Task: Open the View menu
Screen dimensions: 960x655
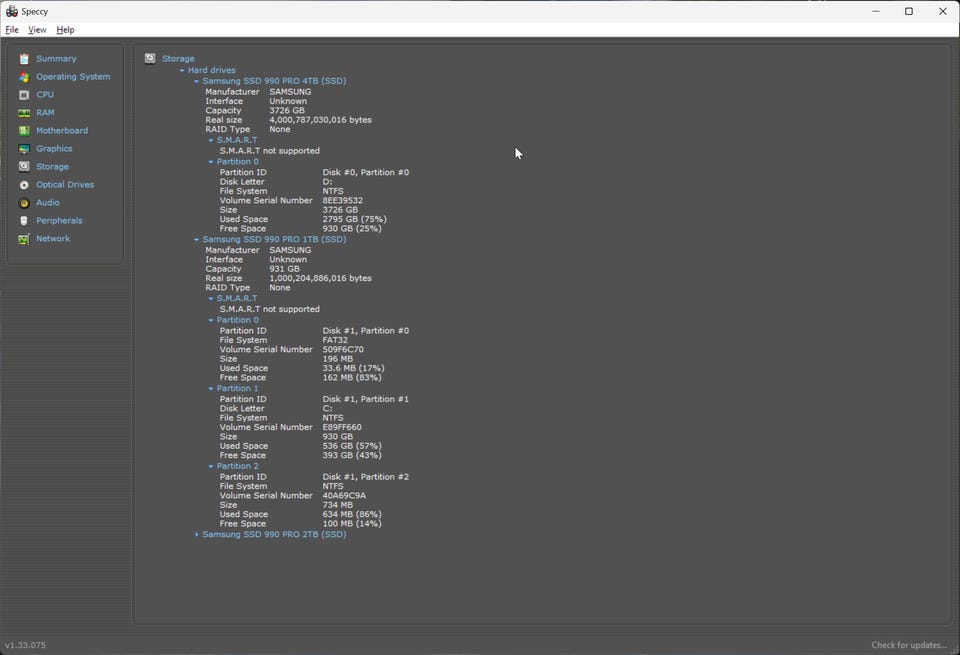Action: pyautogui.click(x=37, y=30)
